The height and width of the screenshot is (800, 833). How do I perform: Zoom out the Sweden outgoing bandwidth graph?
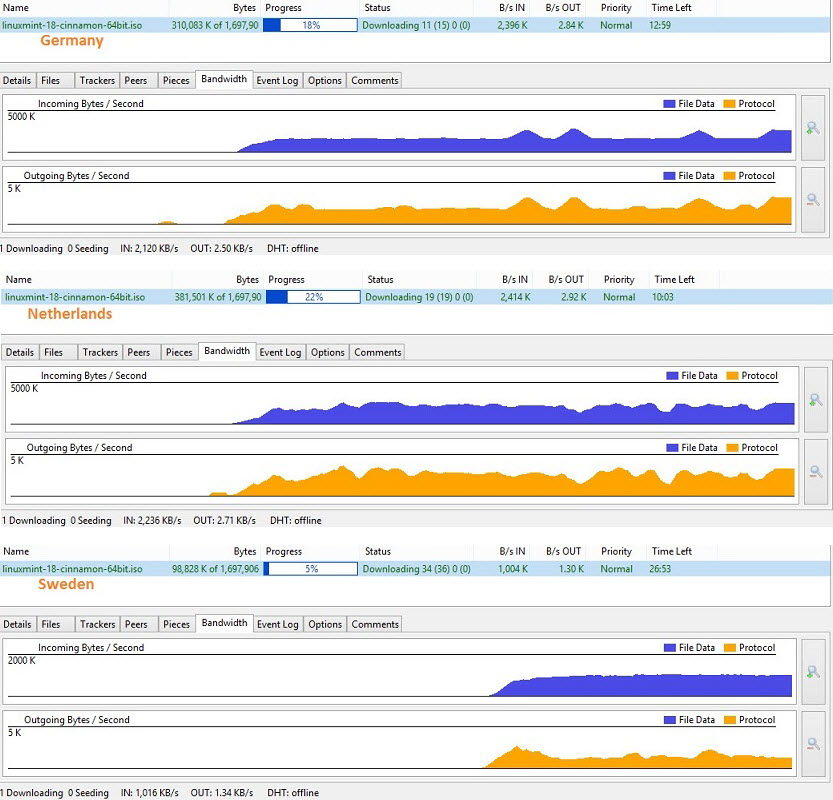(813, 744)
